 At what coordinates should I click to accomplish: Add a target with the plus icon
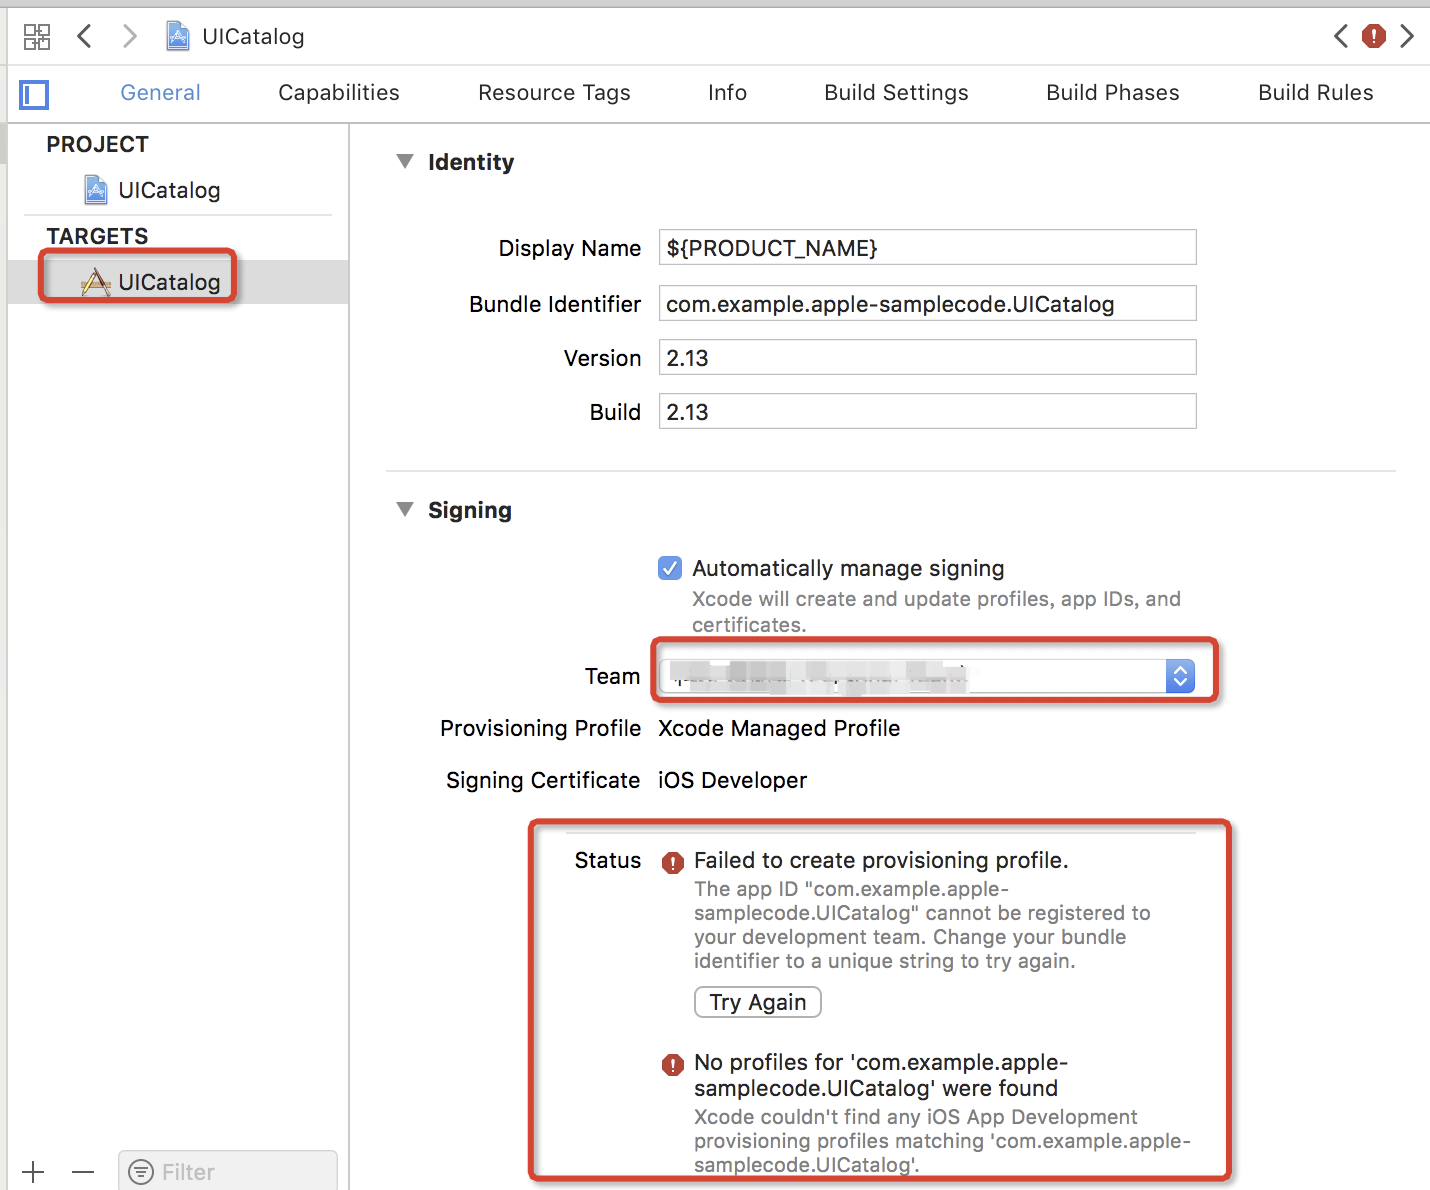pyautogui.click(x=33, y=1172)
